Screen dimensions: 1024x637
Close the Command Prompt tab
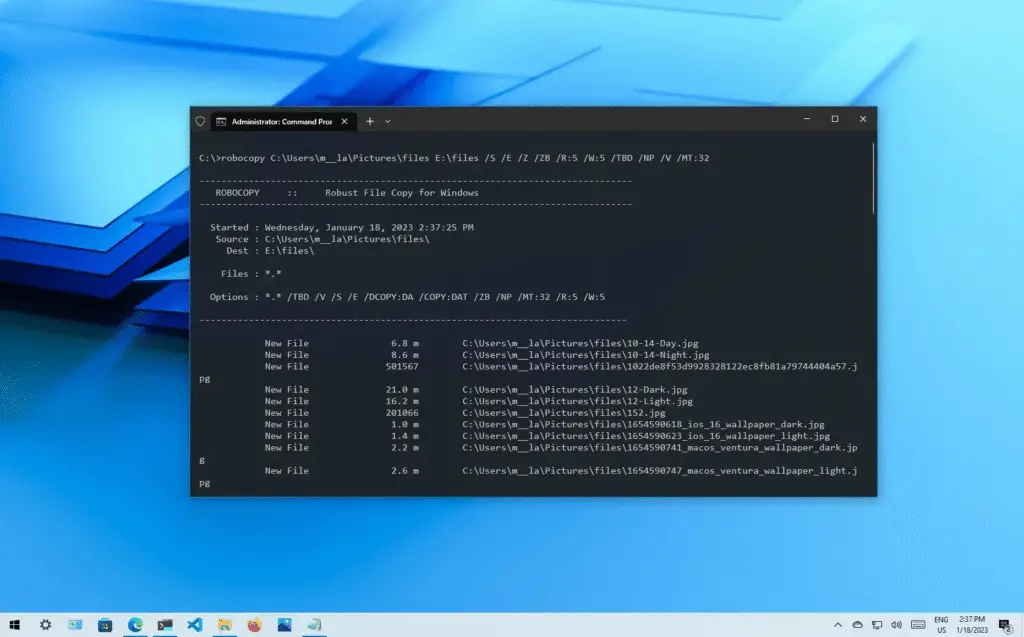[x=343, y=120]
